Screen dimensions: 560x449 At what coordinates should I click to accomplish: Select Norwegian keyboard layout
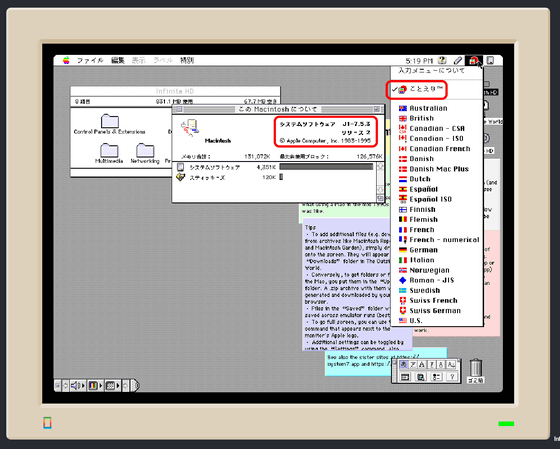click(437, 270)
